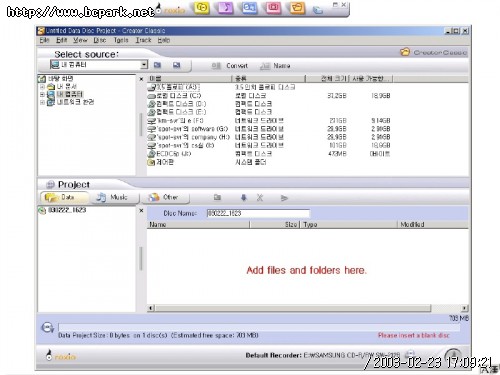Open the Help menu
Screen dimensions: 500x375
point(164,40)
